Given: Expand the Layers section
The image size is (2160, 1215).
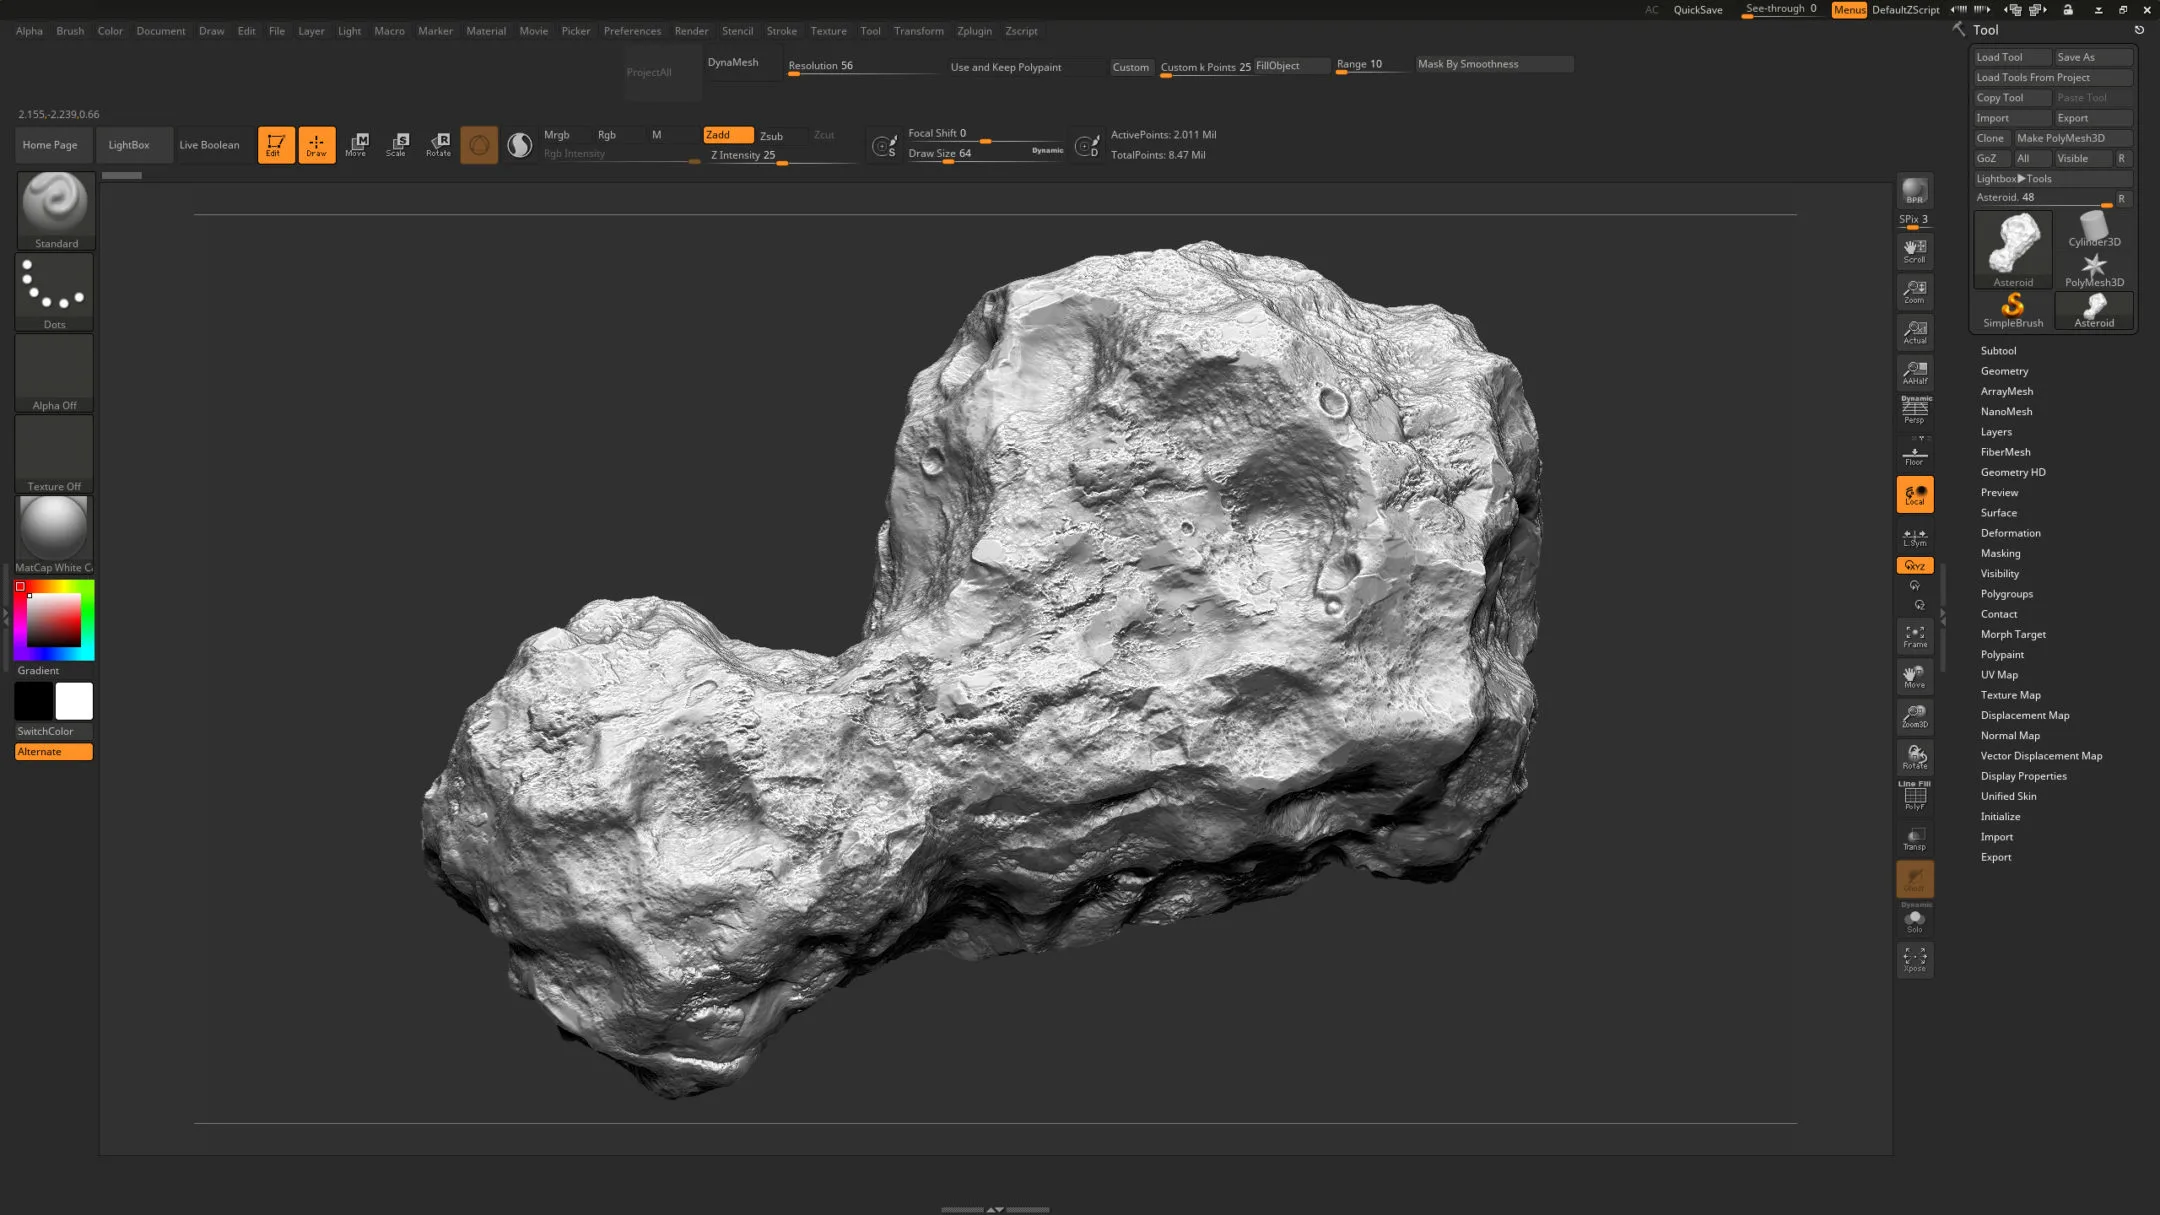Looking at the screenshot, I should click(1996, 432).
